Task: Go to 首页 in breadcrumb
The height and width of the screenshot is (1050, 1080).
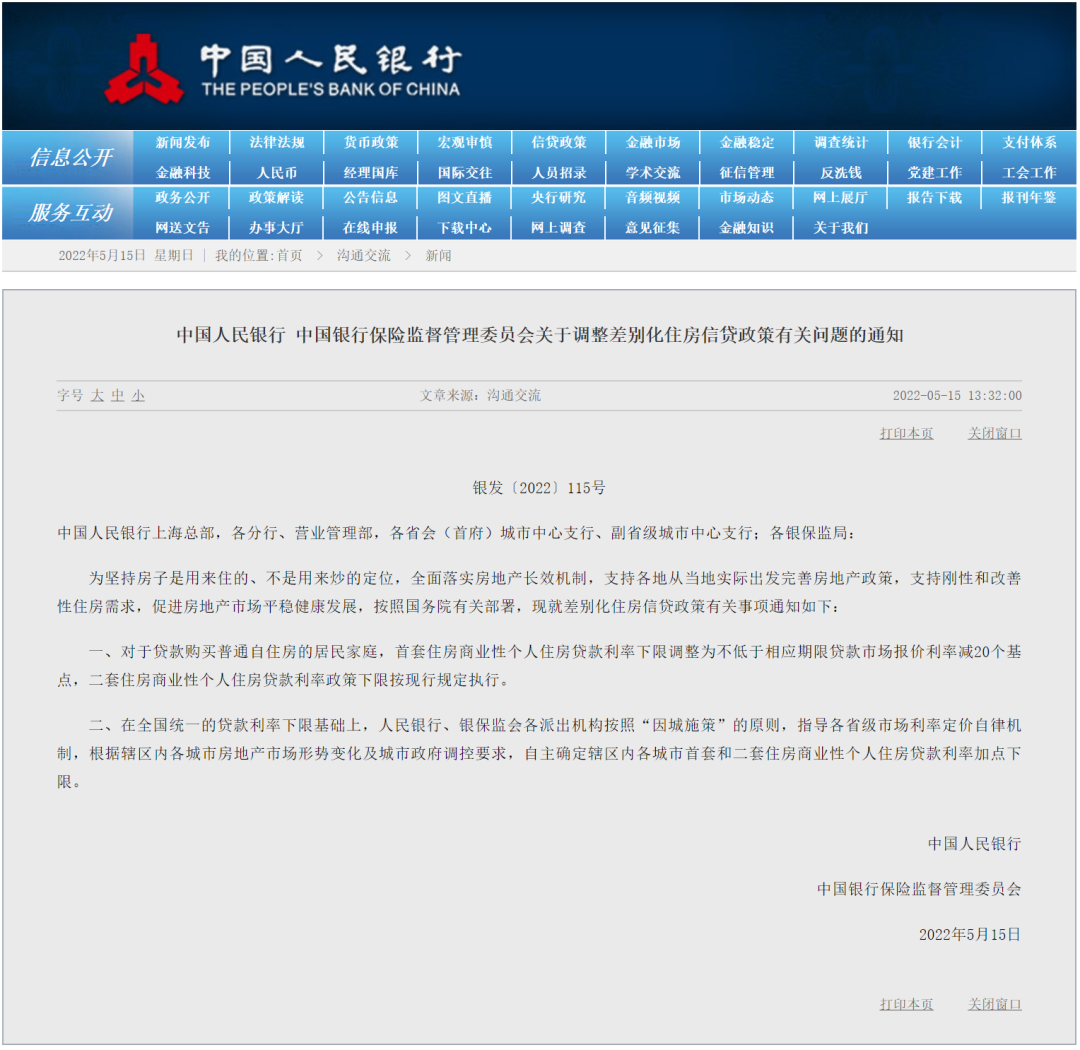Action: pos(289,256)
